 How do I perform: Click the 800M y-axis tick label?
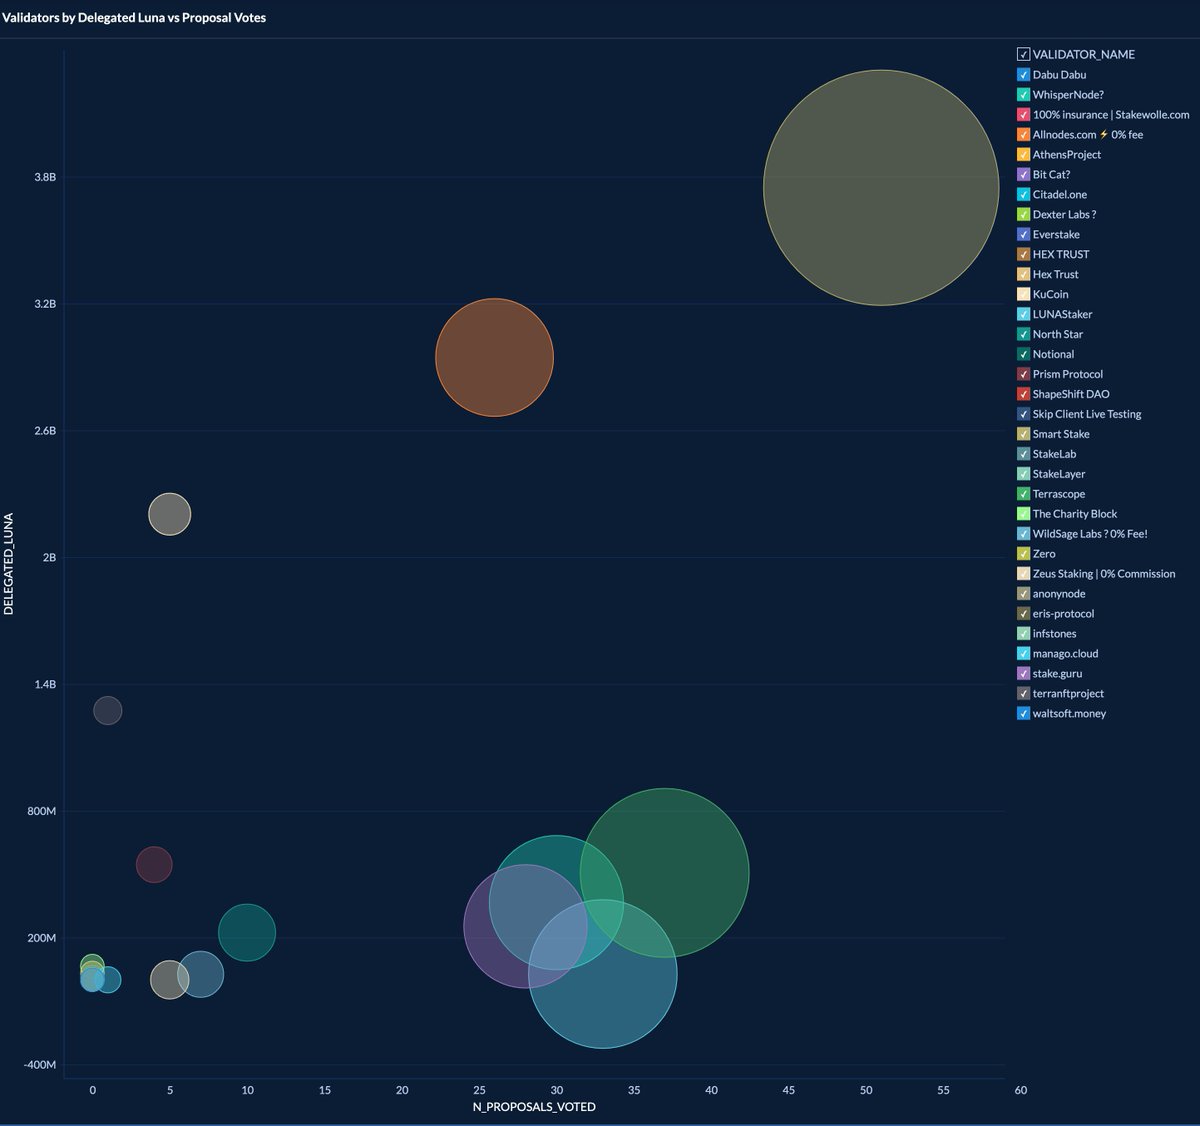[42, 811]
